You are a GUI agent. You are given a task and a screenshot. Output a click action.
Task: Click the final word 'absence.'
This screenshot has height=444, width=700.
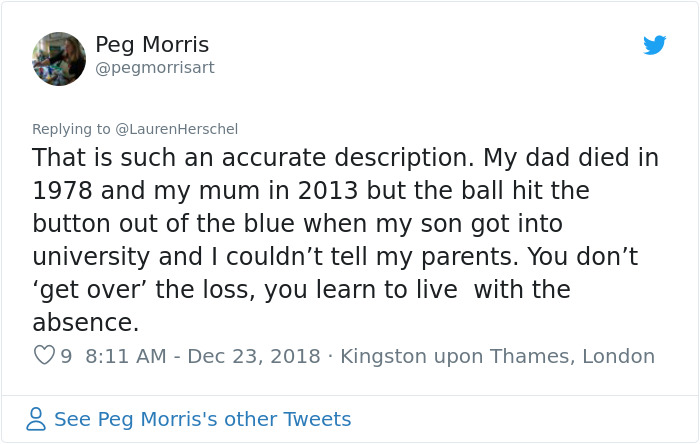[86, 323]
